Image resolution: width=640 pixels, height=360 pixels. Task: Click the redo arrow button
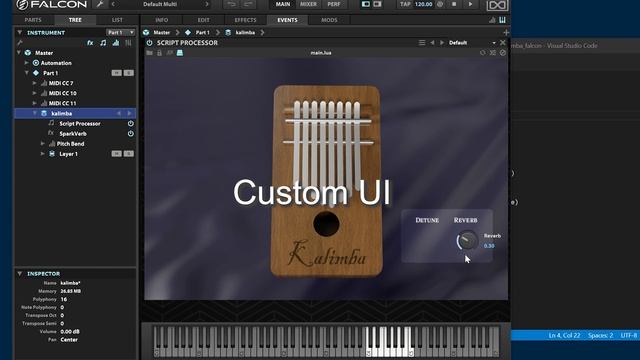(248, 4)
